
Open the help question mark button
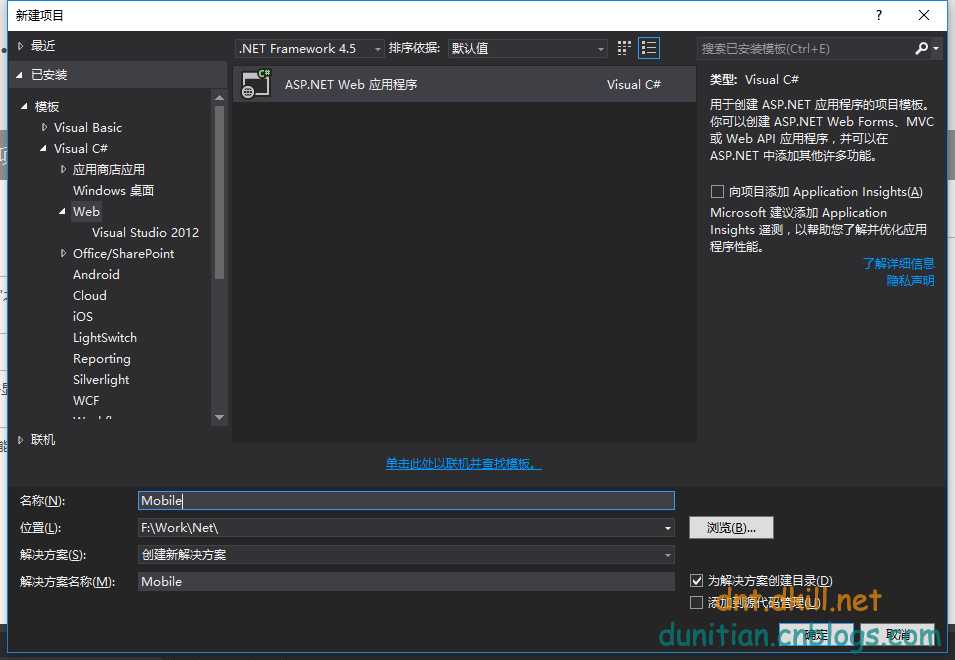878,15
